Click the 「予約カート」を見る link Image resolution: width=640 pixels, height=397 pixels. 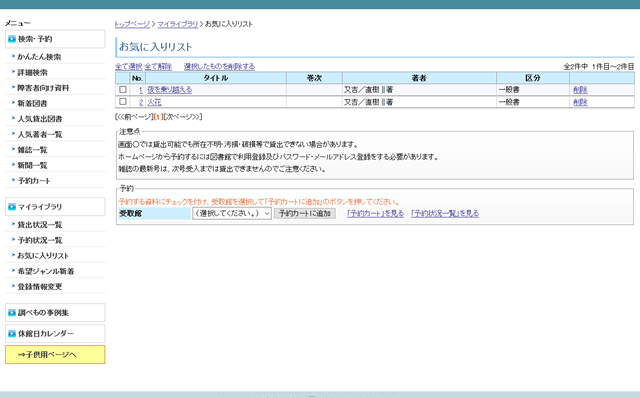pyautogui.click(x=375, y=213)
